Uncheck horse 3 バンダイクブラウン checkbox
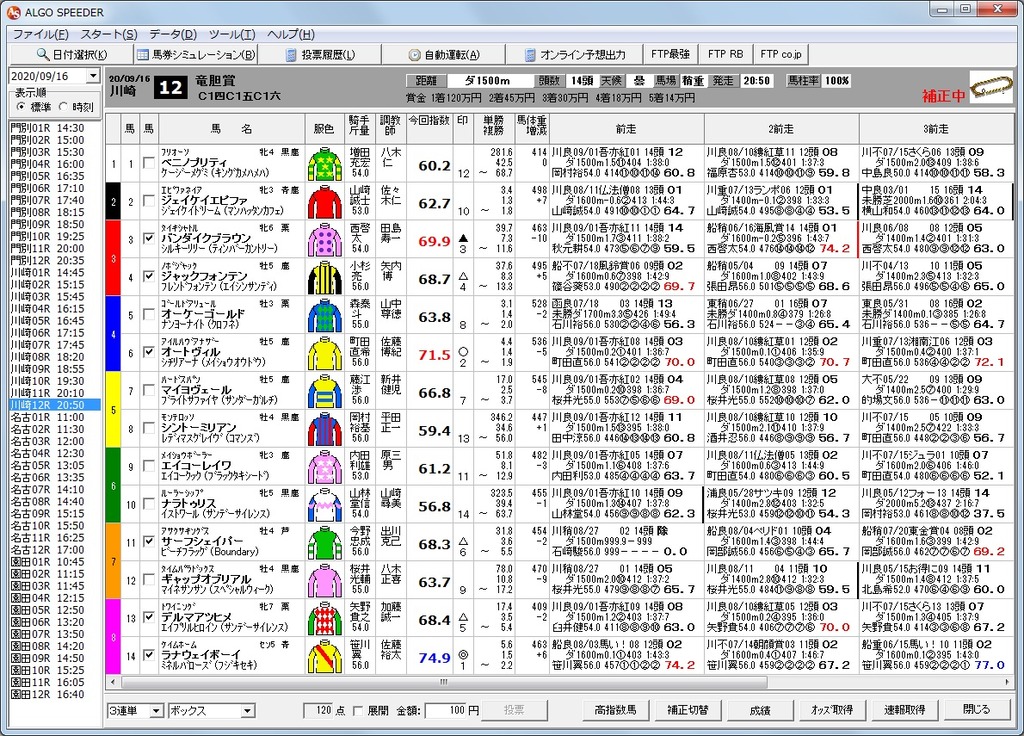 149,238
